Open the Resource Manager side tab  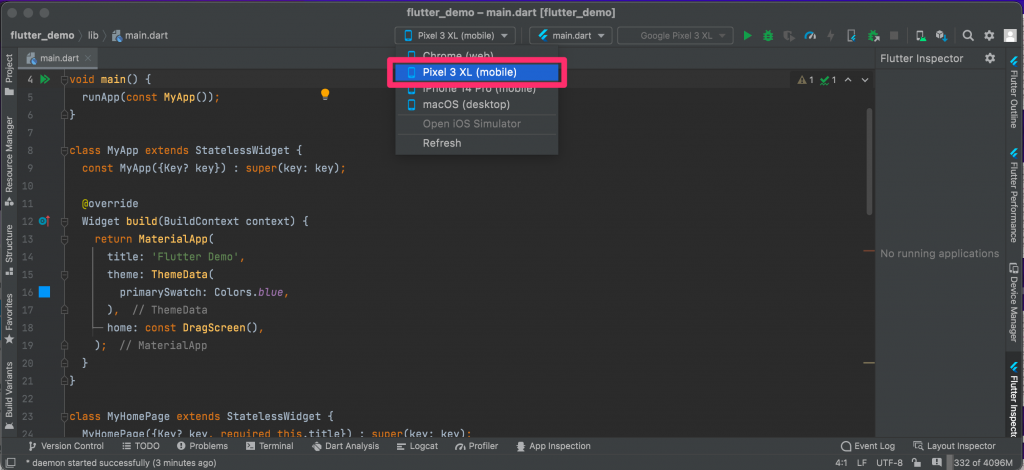(x=9, y=161)
